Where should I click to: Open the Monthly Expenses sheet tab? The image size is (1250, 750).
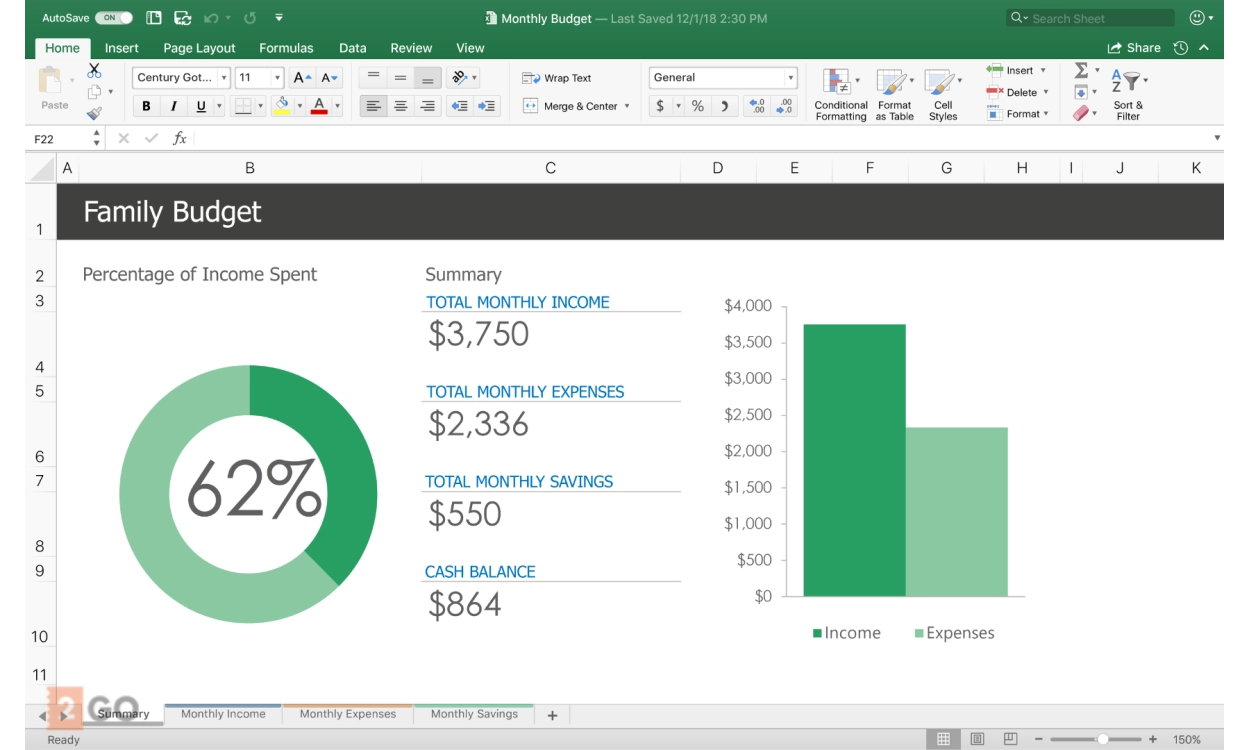(347, 714)
